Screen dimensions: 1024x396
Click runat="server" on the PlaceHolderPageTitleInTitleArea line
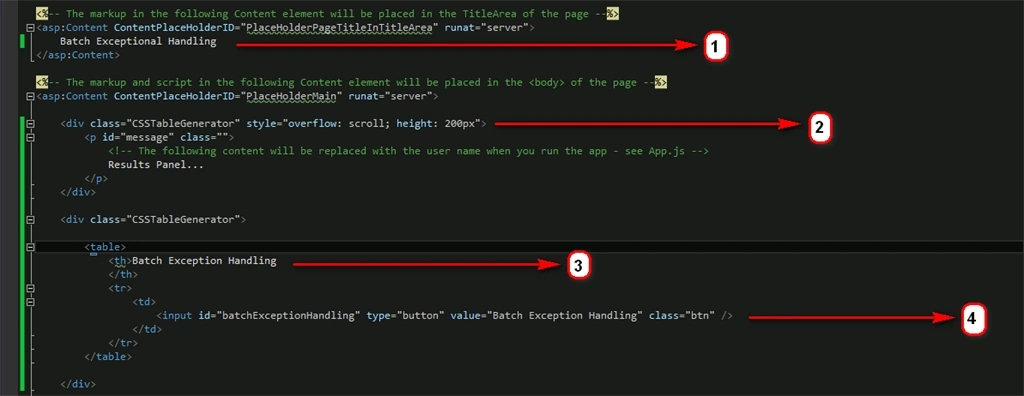487,28
